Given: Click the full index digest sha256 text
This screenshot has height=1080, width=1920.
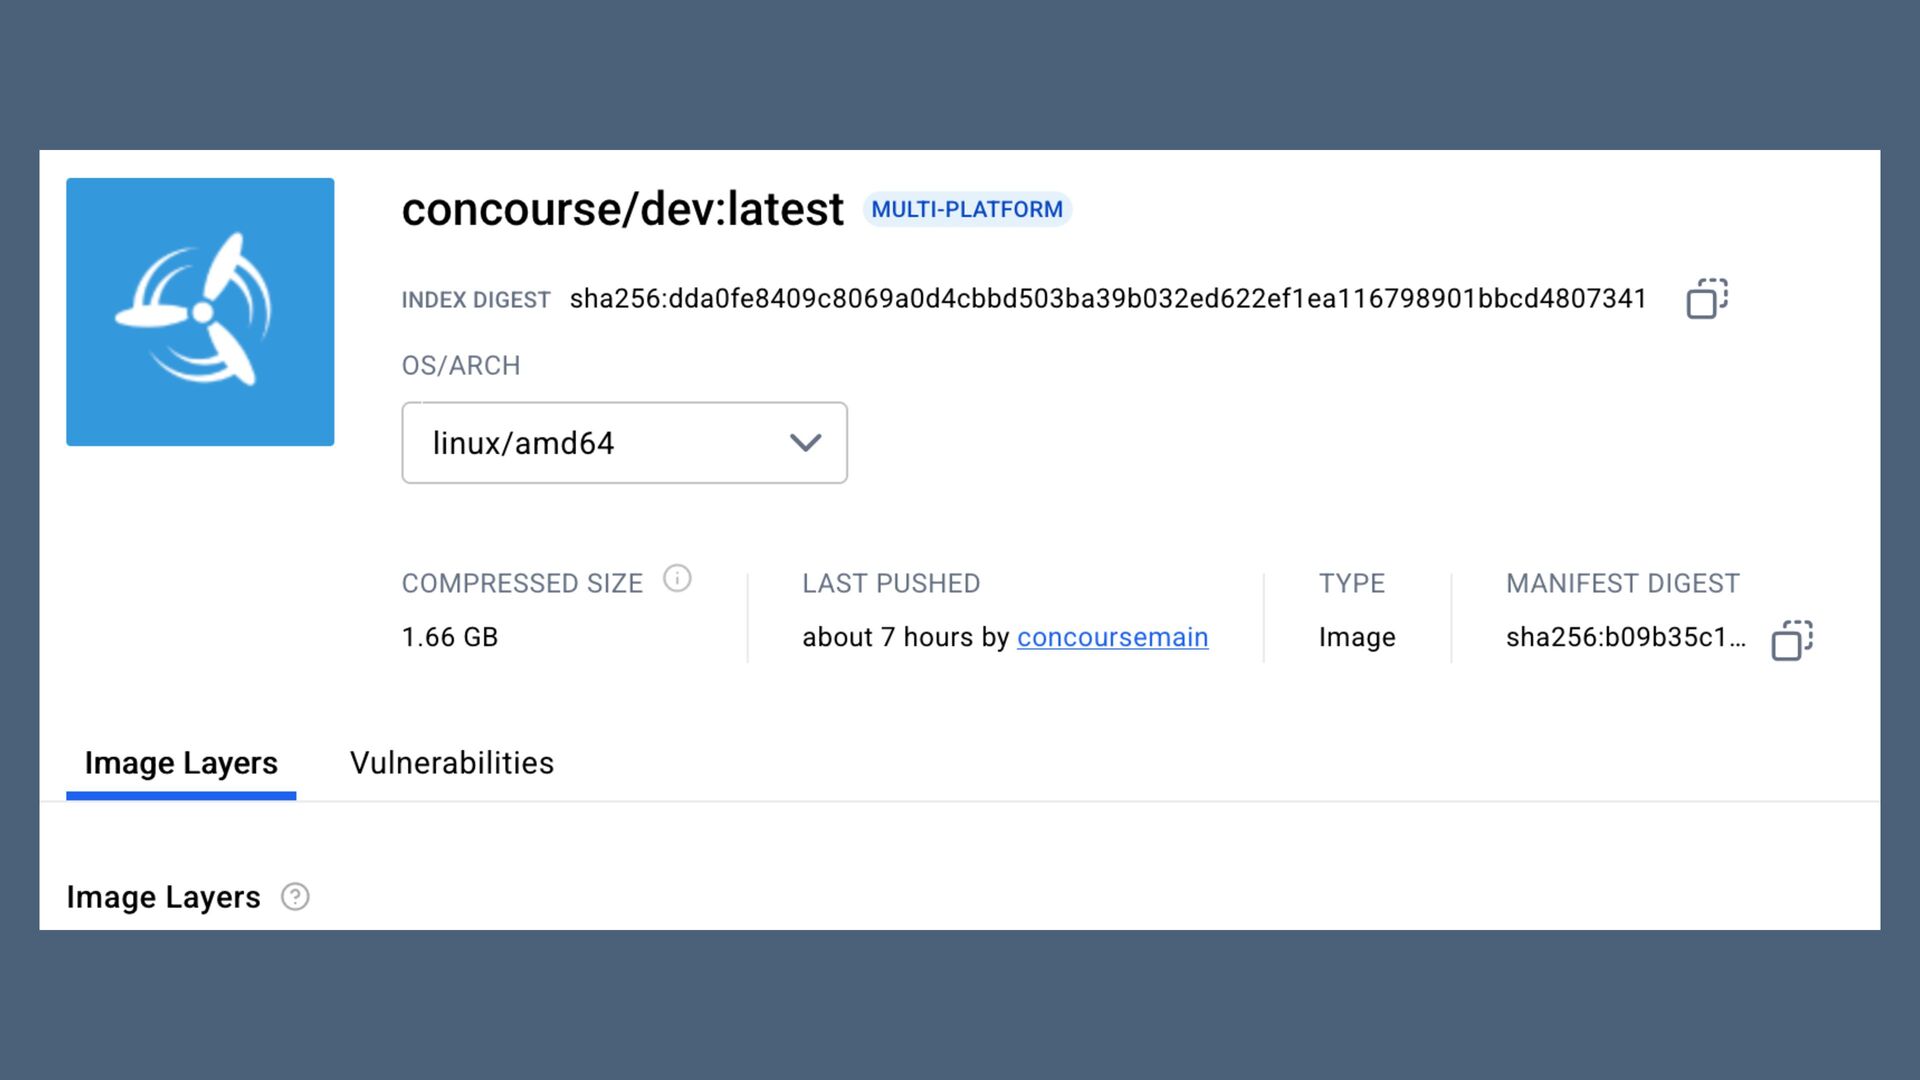Looking at the screenshot, I should point(1107,299).
